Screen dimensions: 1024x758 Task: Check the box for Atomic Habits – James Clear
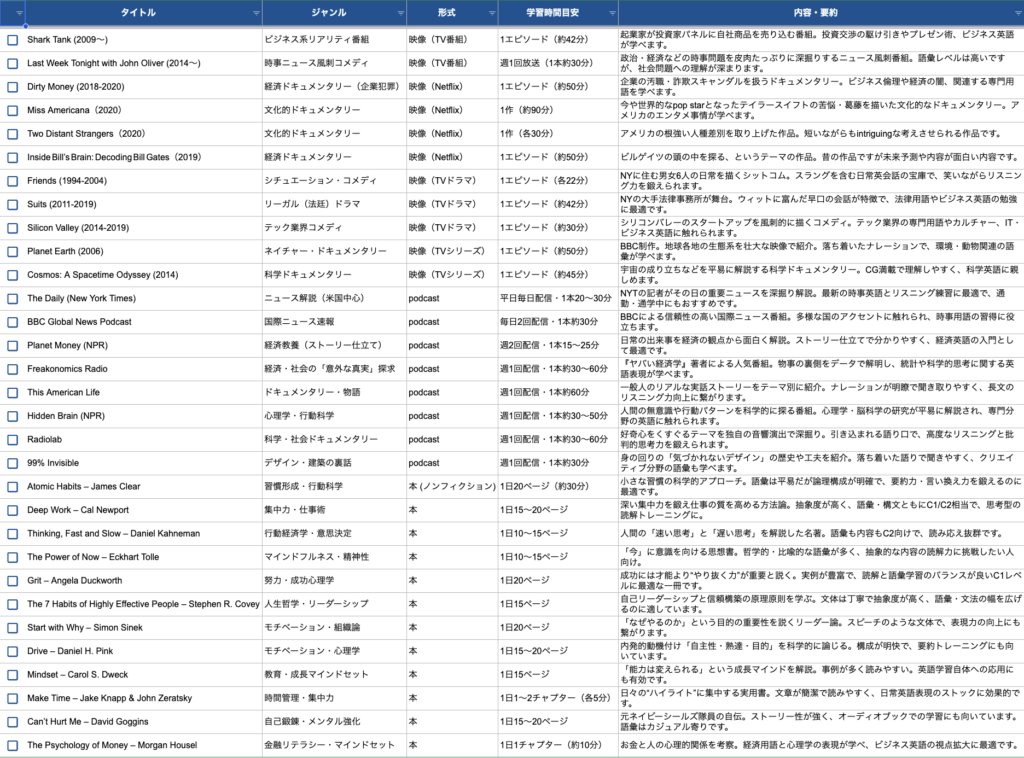13,486
